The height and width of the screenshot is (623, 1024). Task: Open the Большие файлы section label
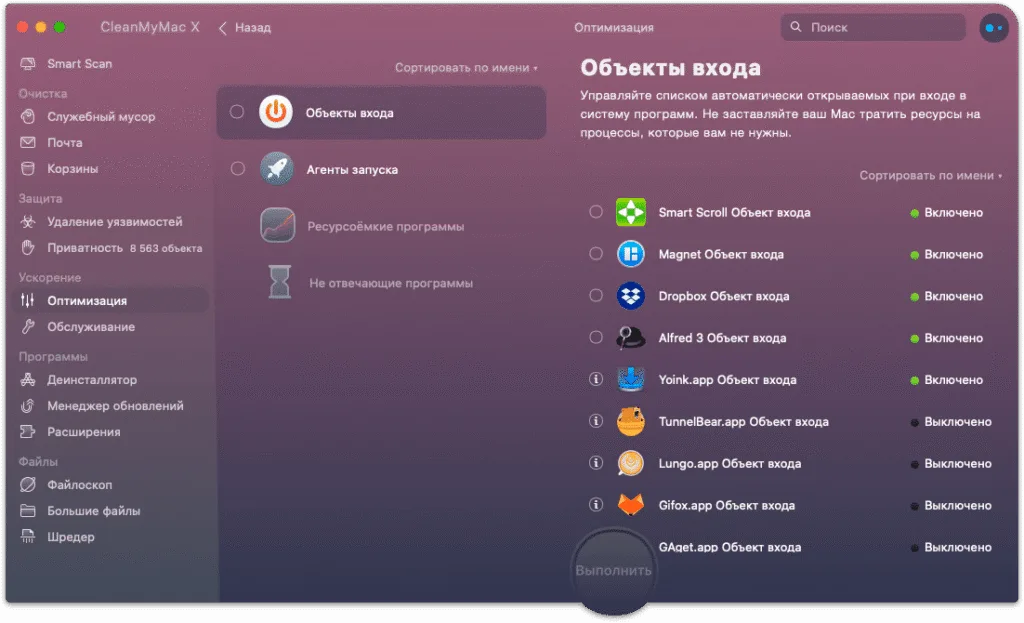(x=93, y=511)
